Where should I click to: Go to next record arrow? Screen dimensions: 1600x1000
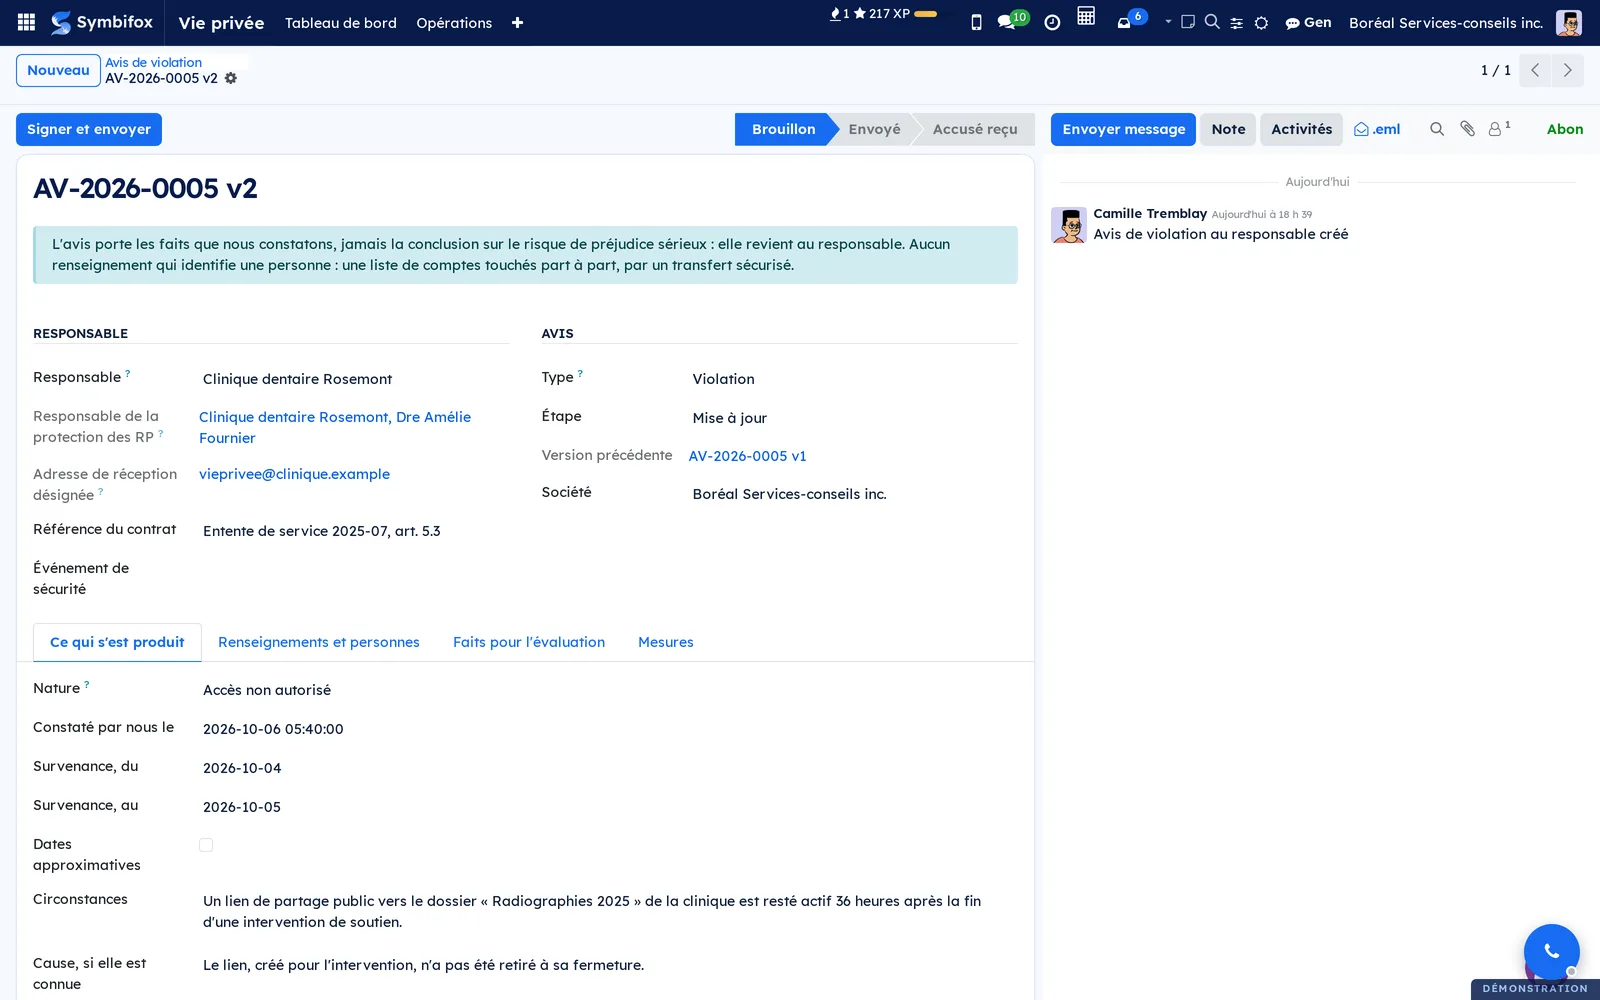[1567, 70]
